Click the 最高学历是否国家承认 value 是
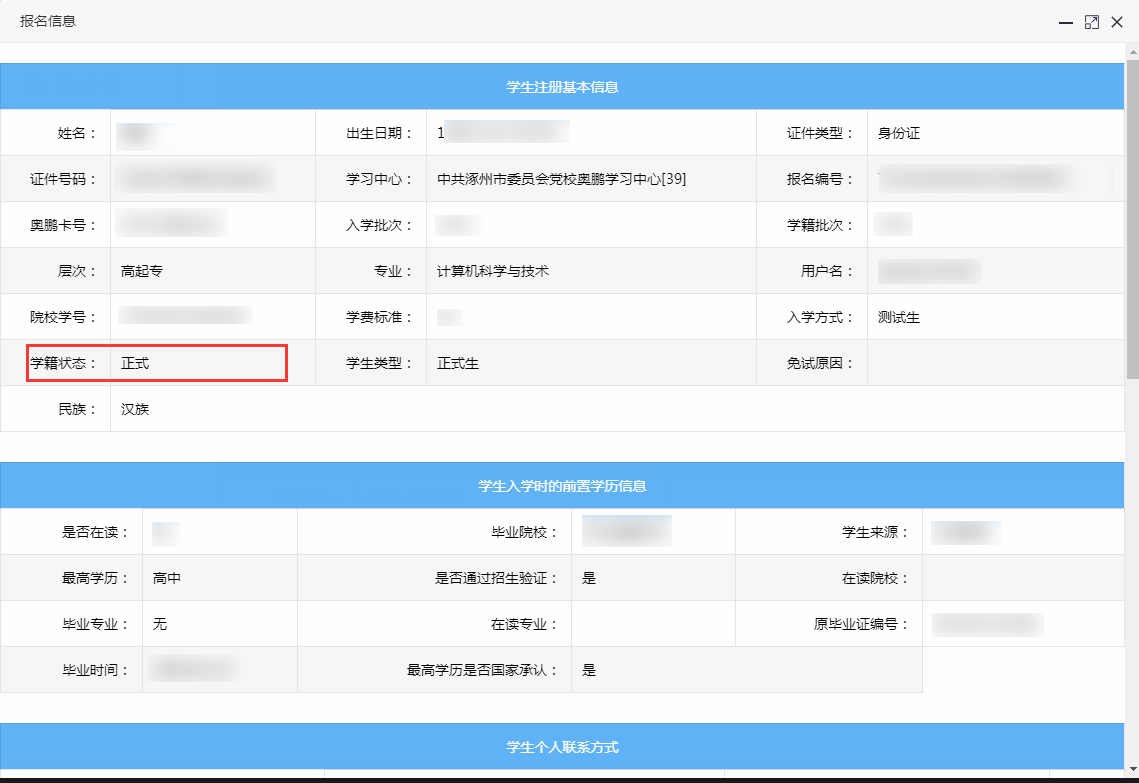This screenshot has width=1139, height=783. 588,669
